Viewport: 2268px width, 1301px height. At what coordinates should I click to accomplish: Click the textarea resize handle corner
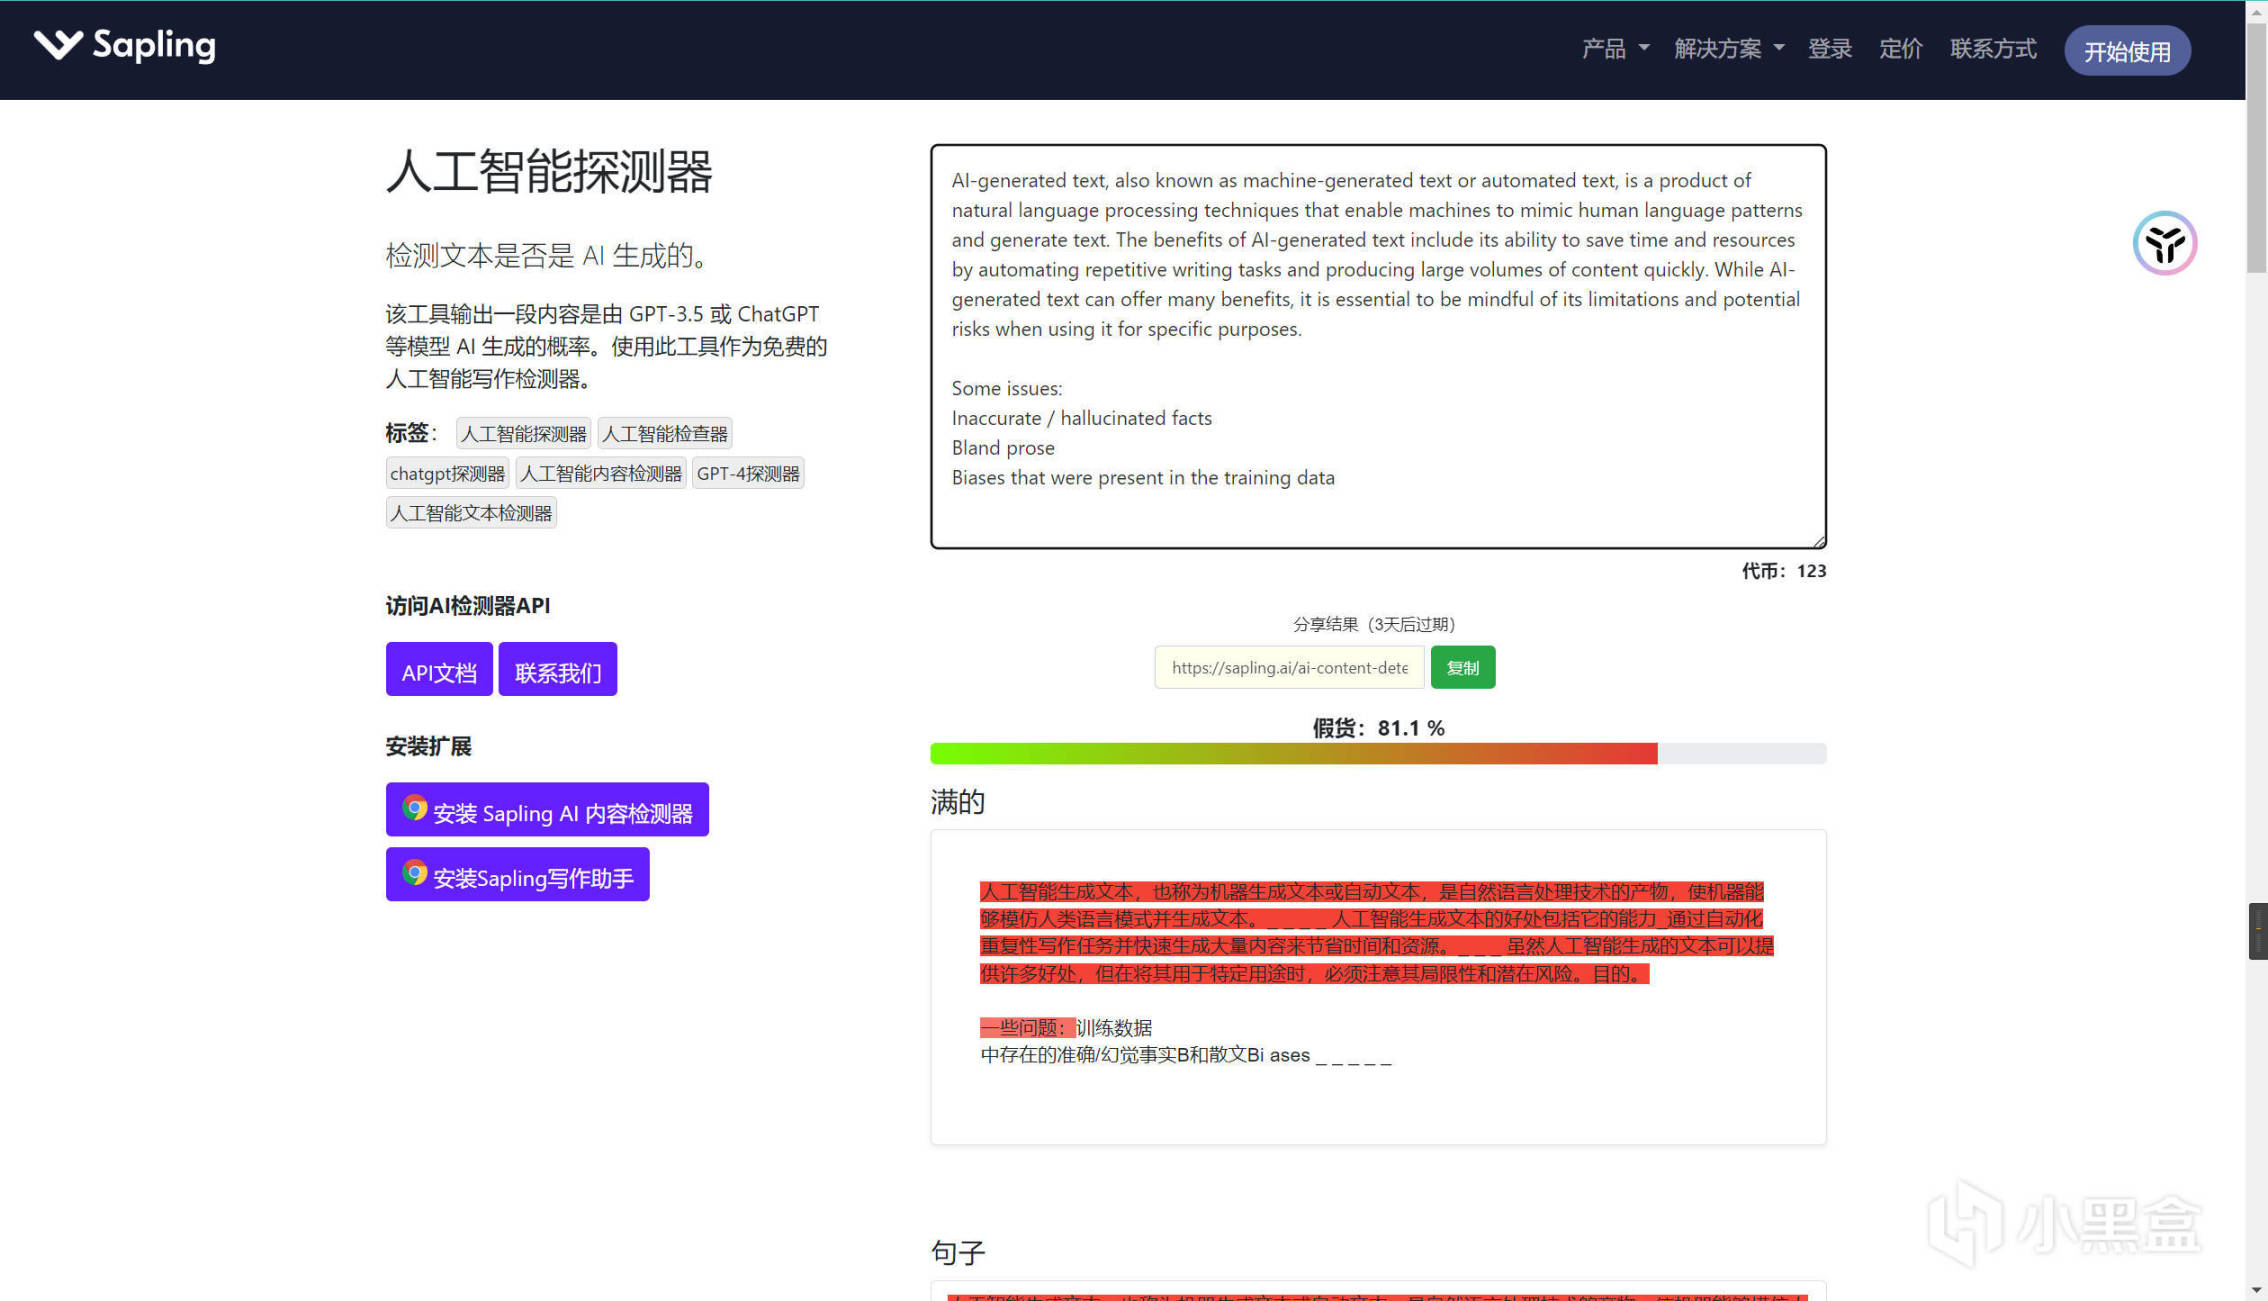pos(1819,541)
